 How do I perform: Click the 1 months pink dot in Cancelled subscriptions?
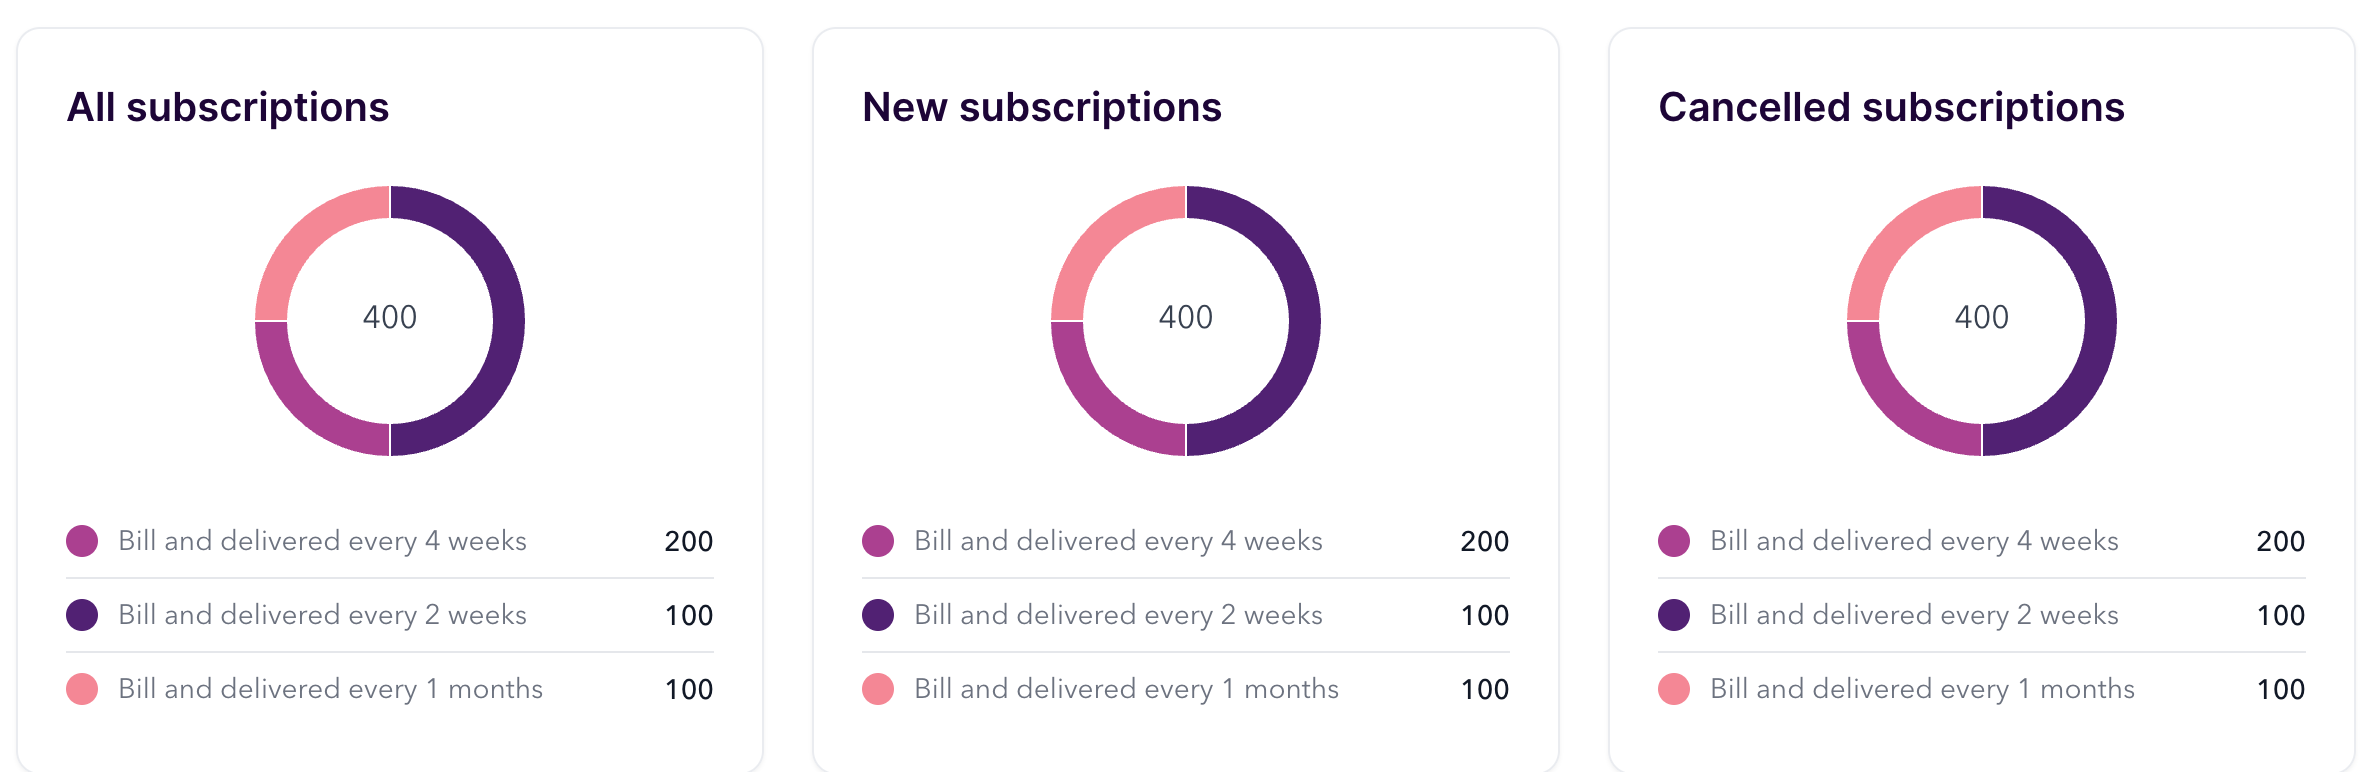coord(1674,689)
